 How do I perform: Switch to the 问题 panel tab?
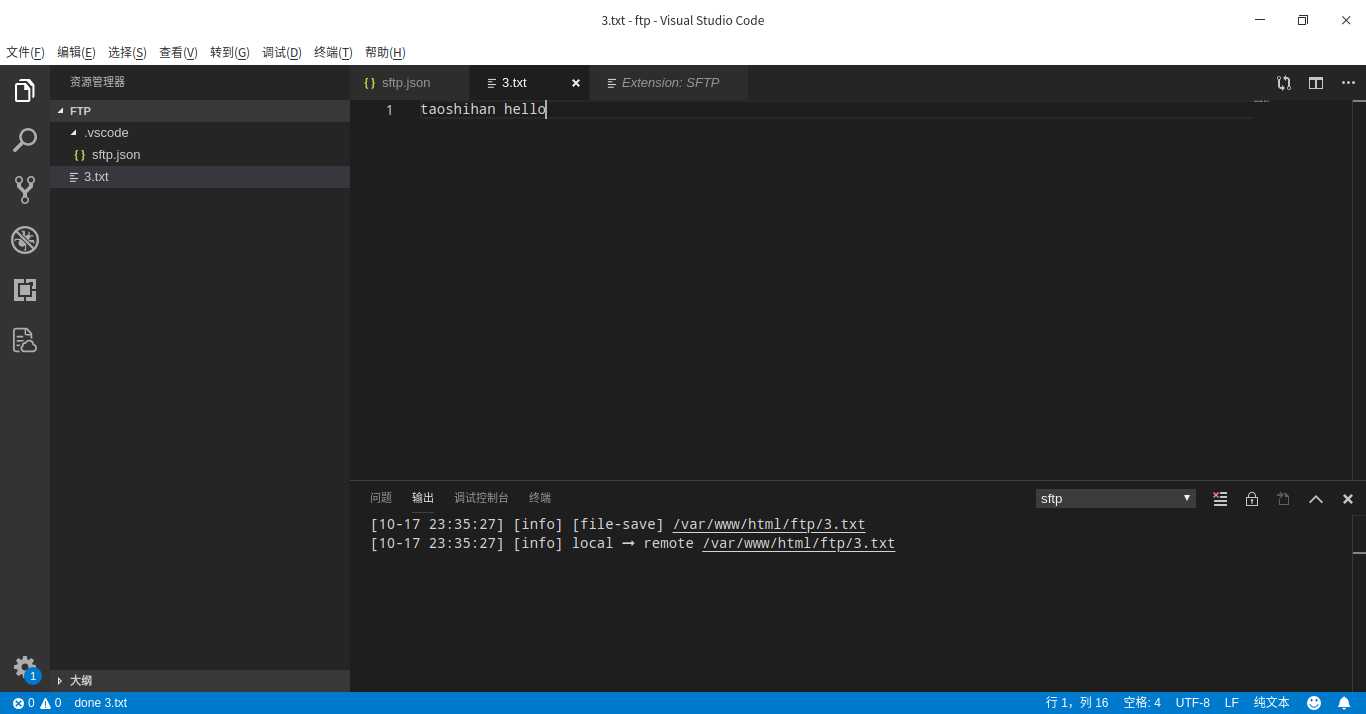click(x=381, y=498)
